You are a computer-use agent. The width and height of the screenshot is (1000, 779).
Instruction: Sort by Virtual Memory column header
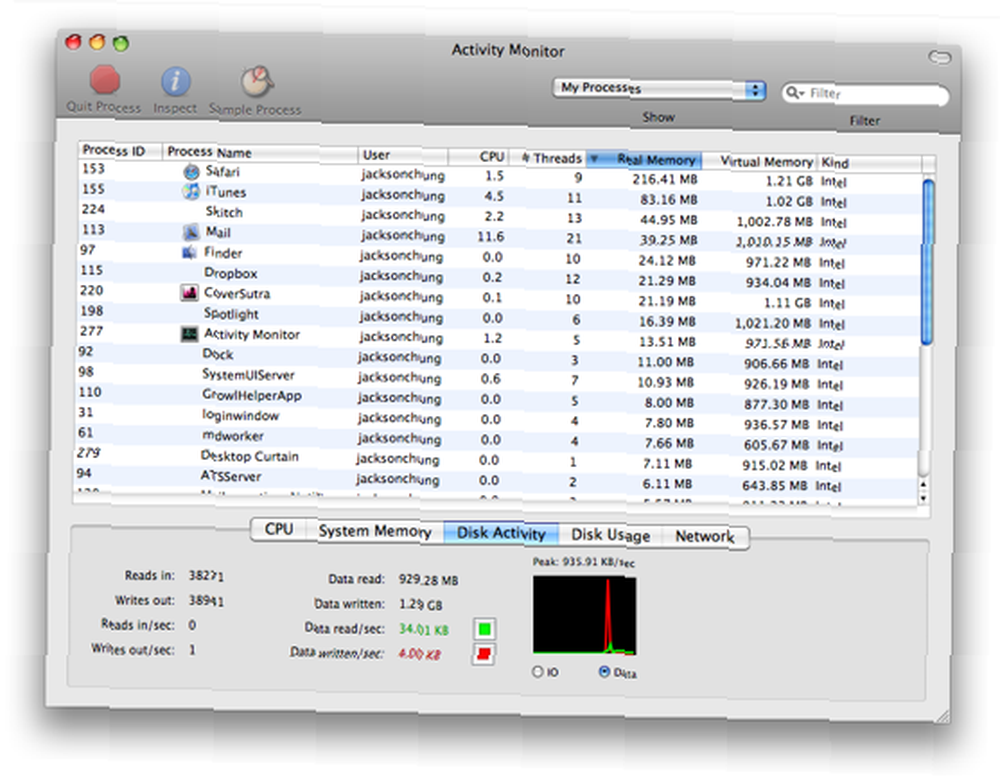pyautogui.click(x=760, y=161)
